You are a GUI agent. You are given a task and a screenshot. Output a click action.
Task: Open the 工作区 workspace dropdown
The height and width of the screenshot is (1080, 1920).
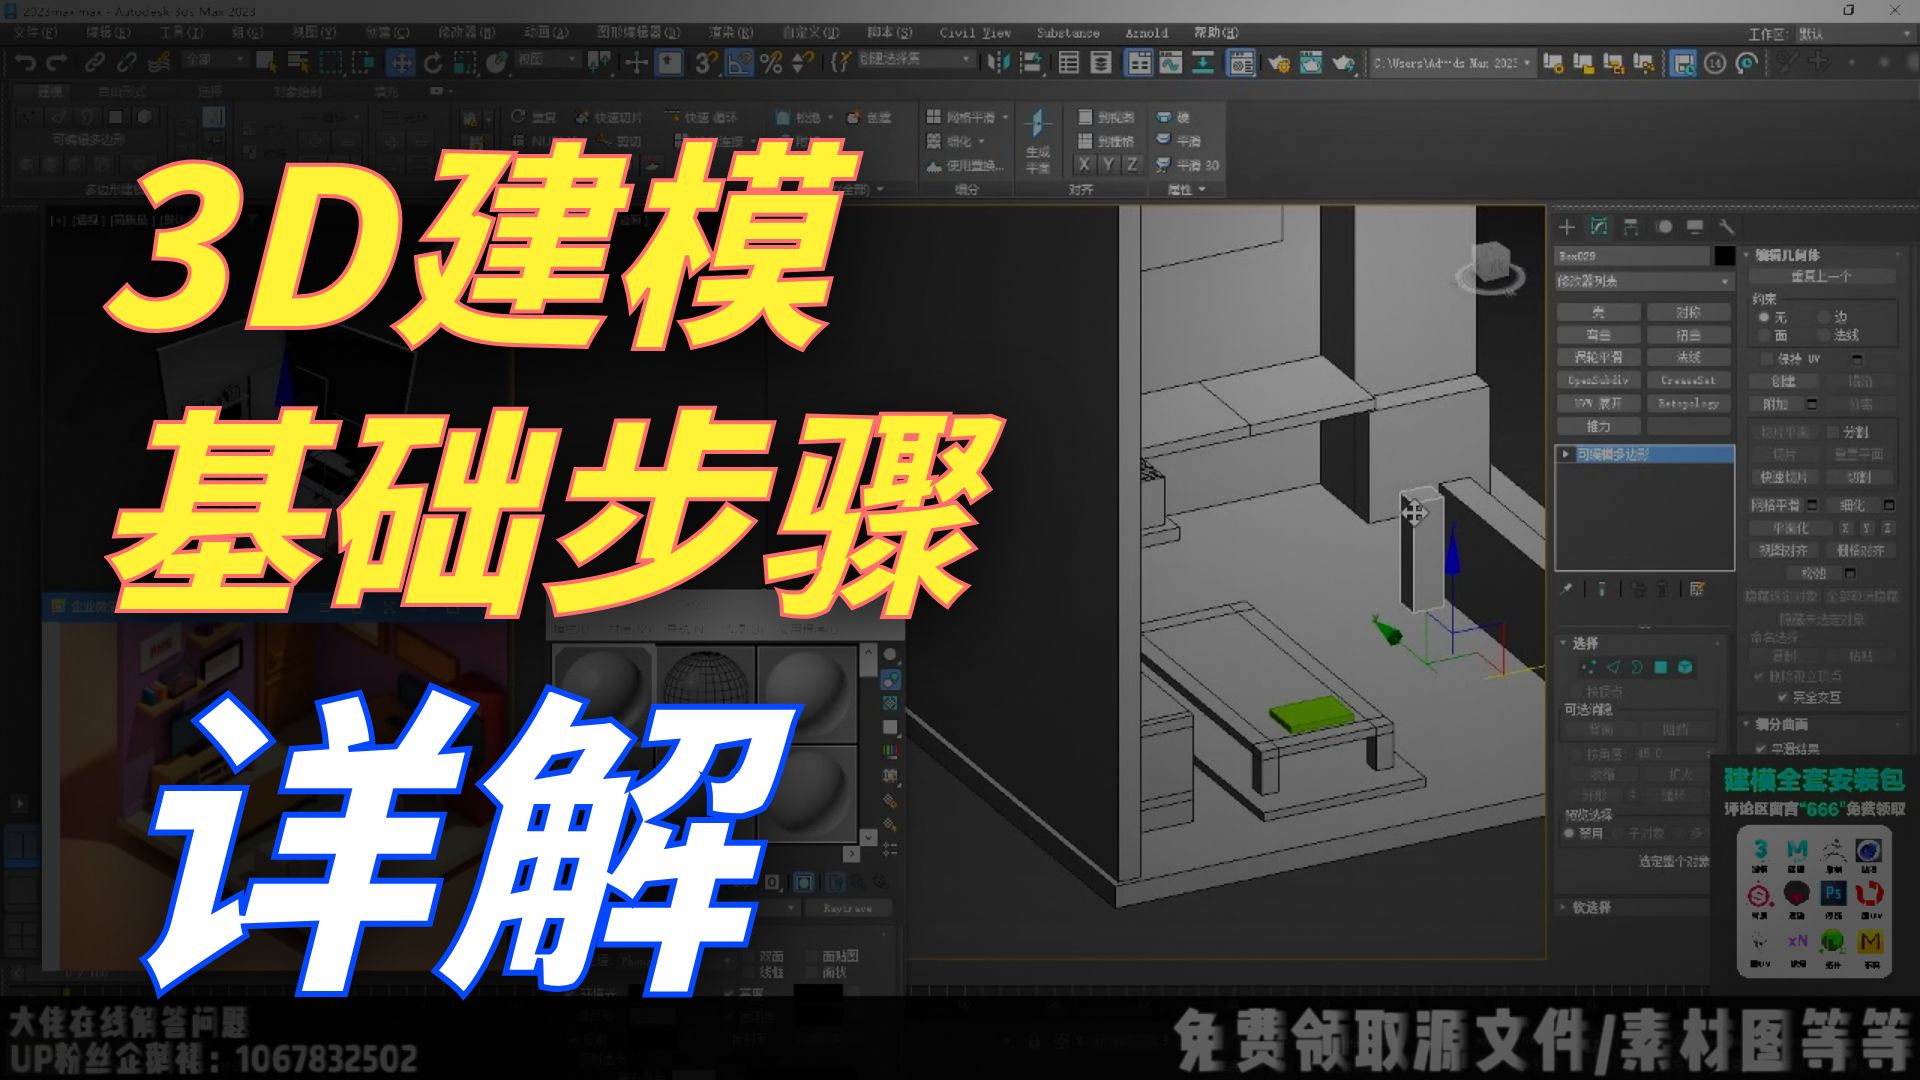coord(1853,34)
